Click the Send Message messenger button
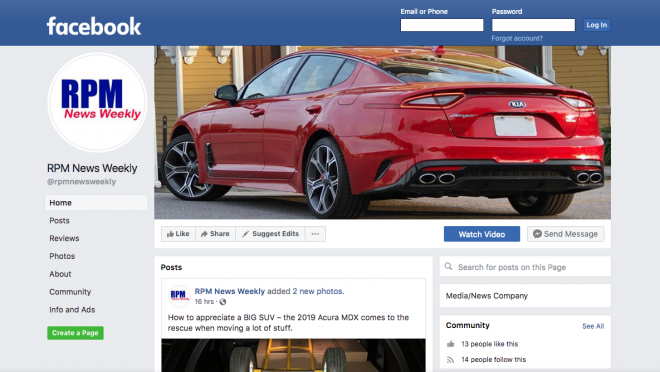 (565, 234)
